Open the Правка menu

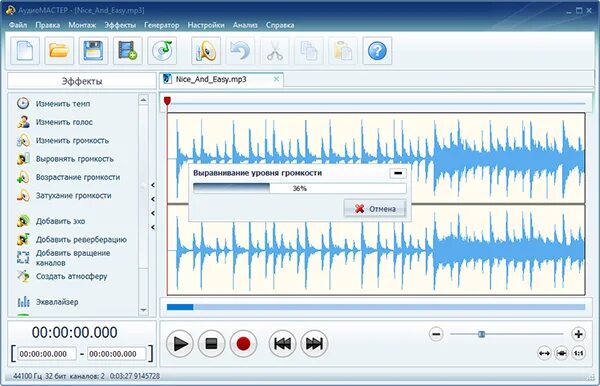pos(48,25)
